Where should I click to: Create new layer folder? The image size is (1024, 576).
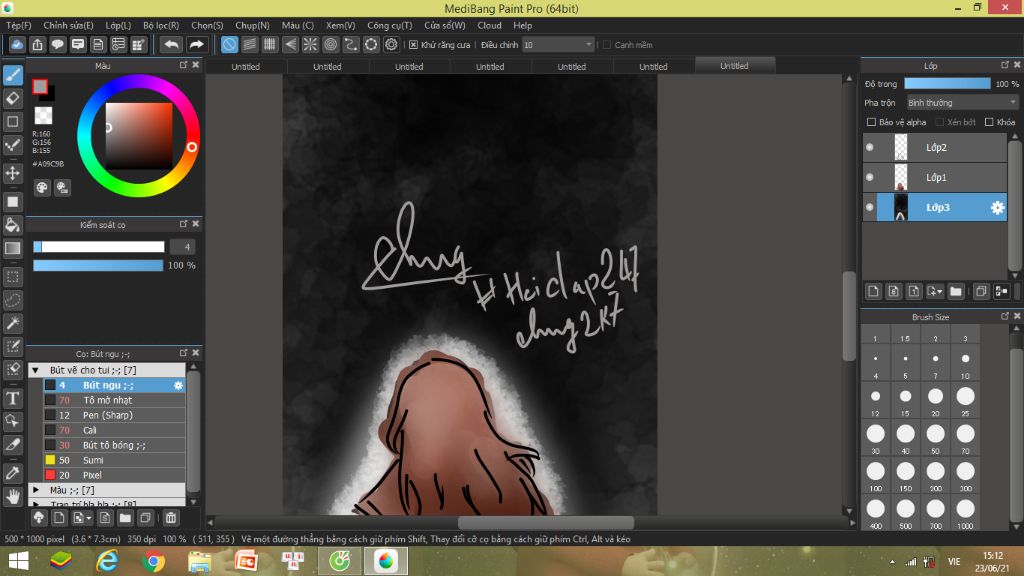956,291
